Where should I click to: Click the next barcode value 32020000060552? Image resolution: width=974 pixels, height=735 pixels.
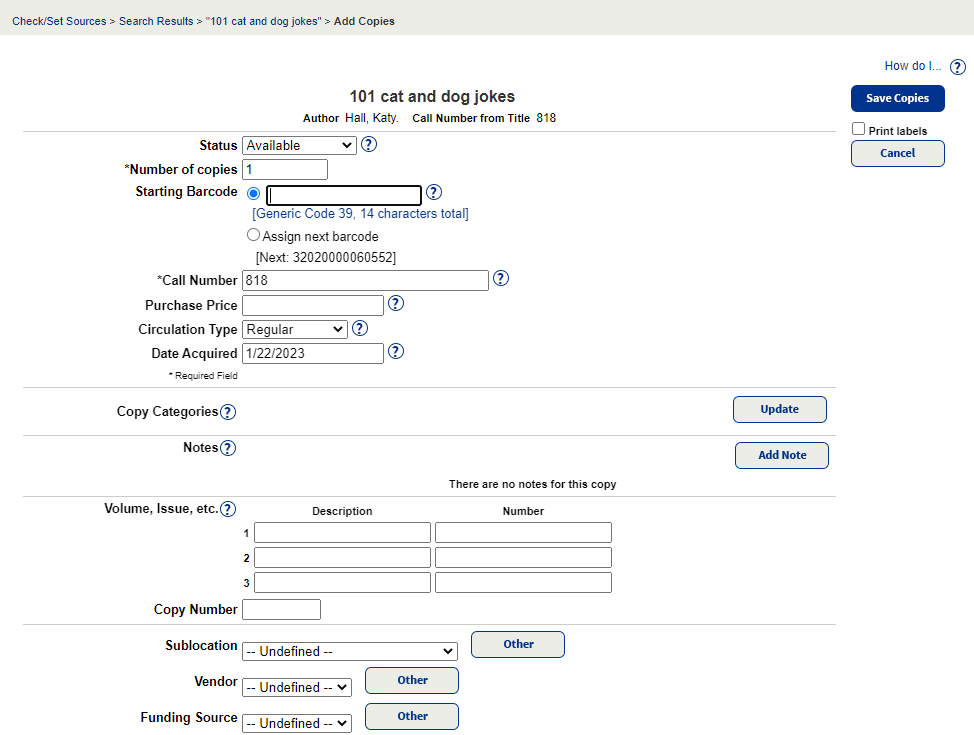point(342,257)
